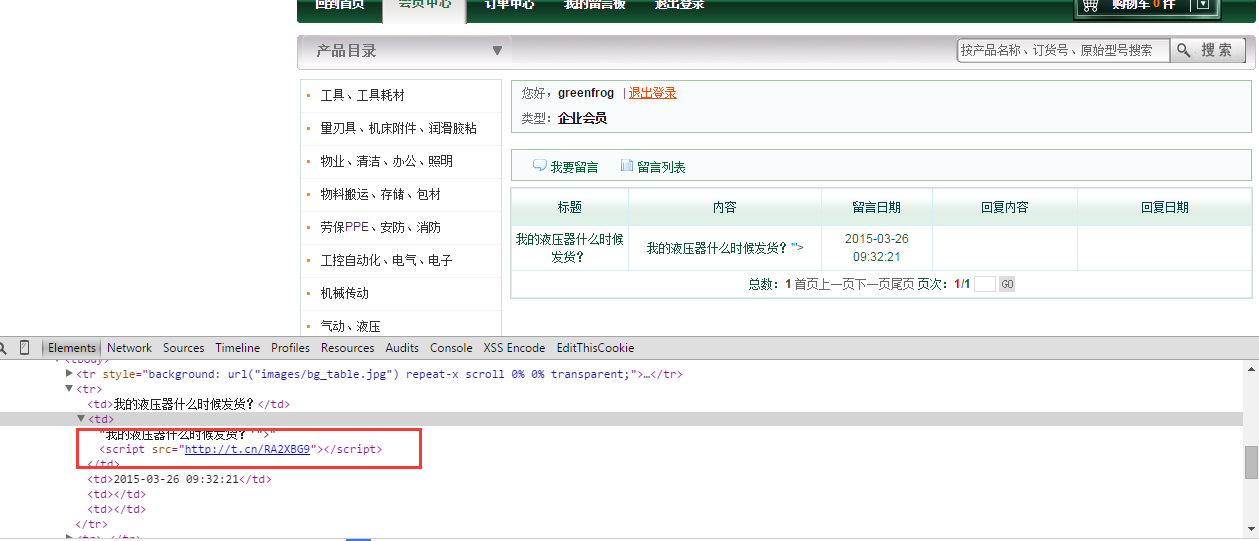Click the 留言日期 column header

pos(877,207)
